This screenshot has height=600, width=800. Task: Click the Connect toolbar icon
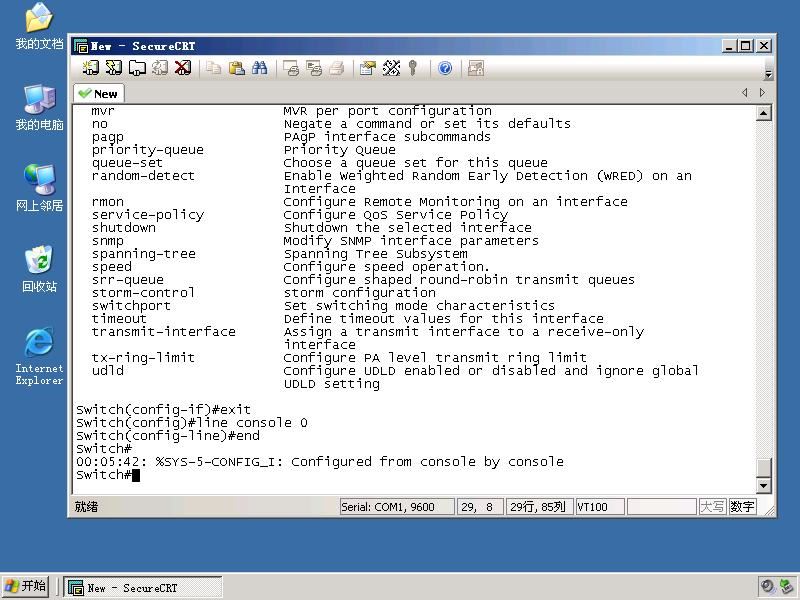click(91, 68)
